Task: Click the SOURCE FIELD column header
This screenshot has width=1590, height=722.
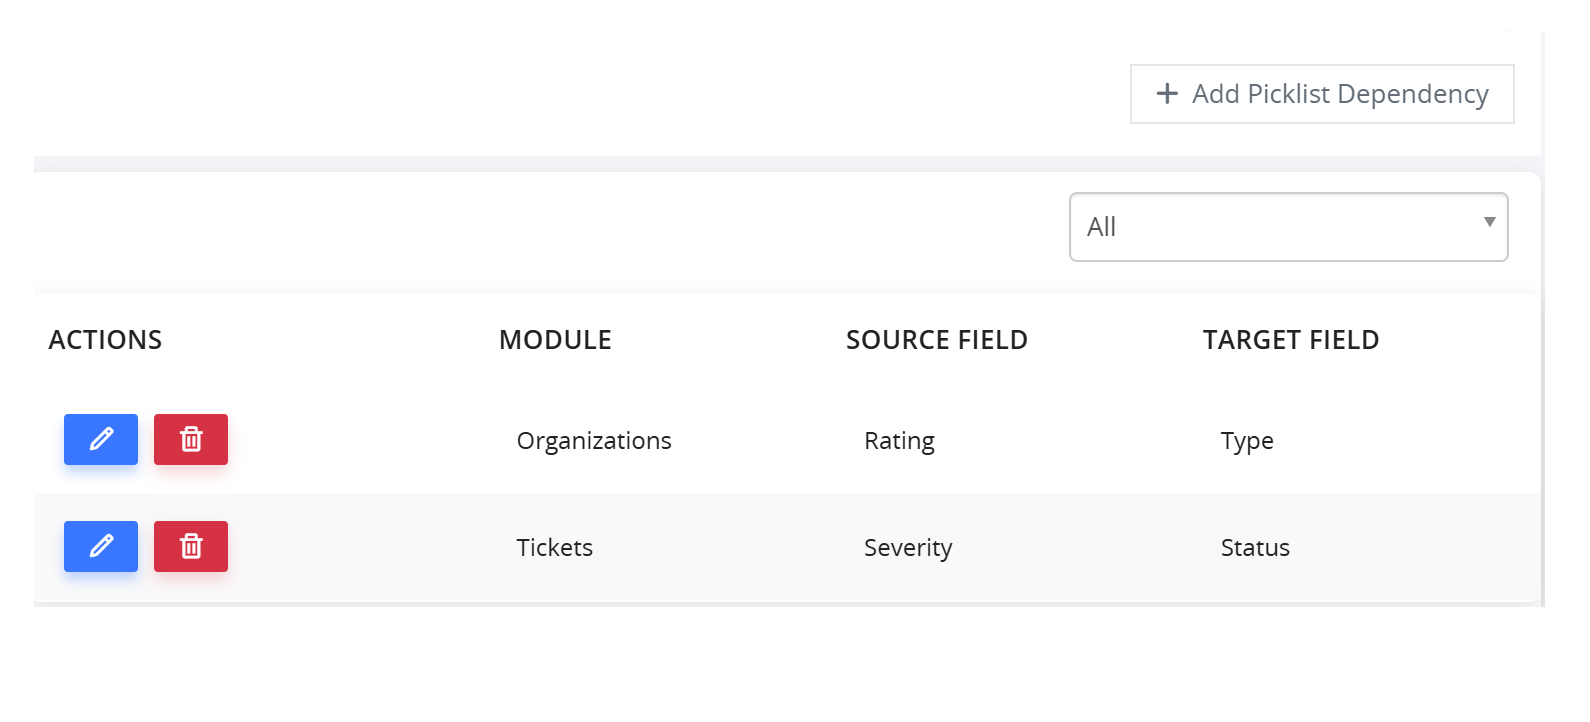Action: (x=937, y=340)
